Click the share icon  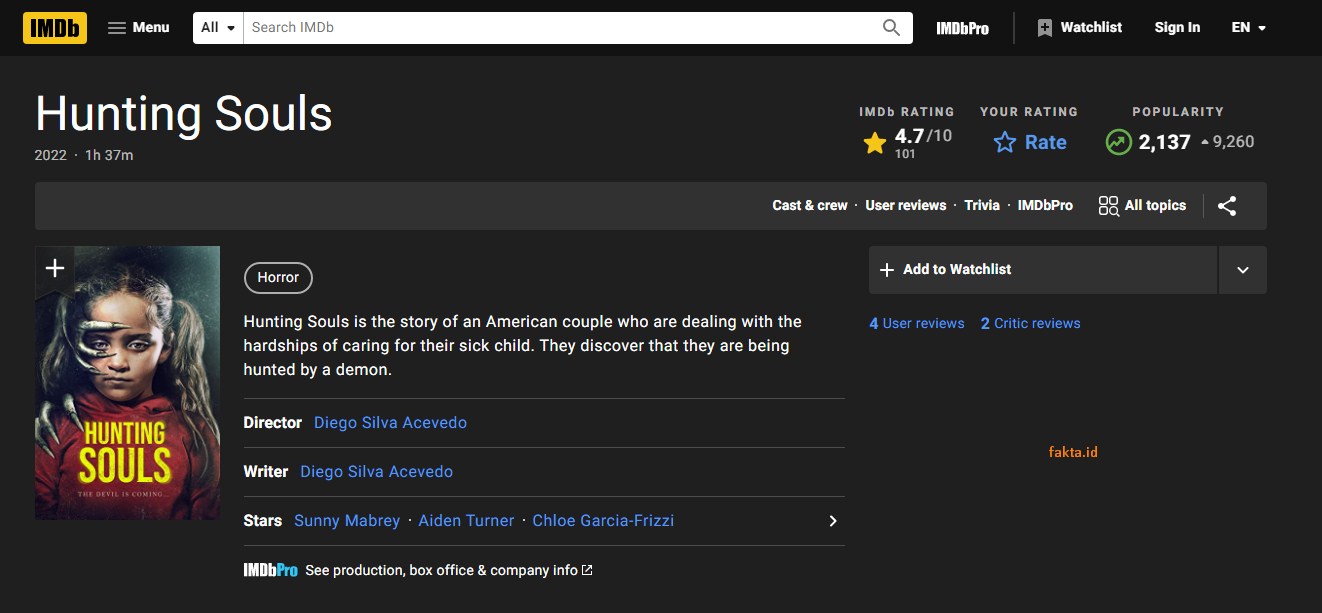coord(1227,206)
